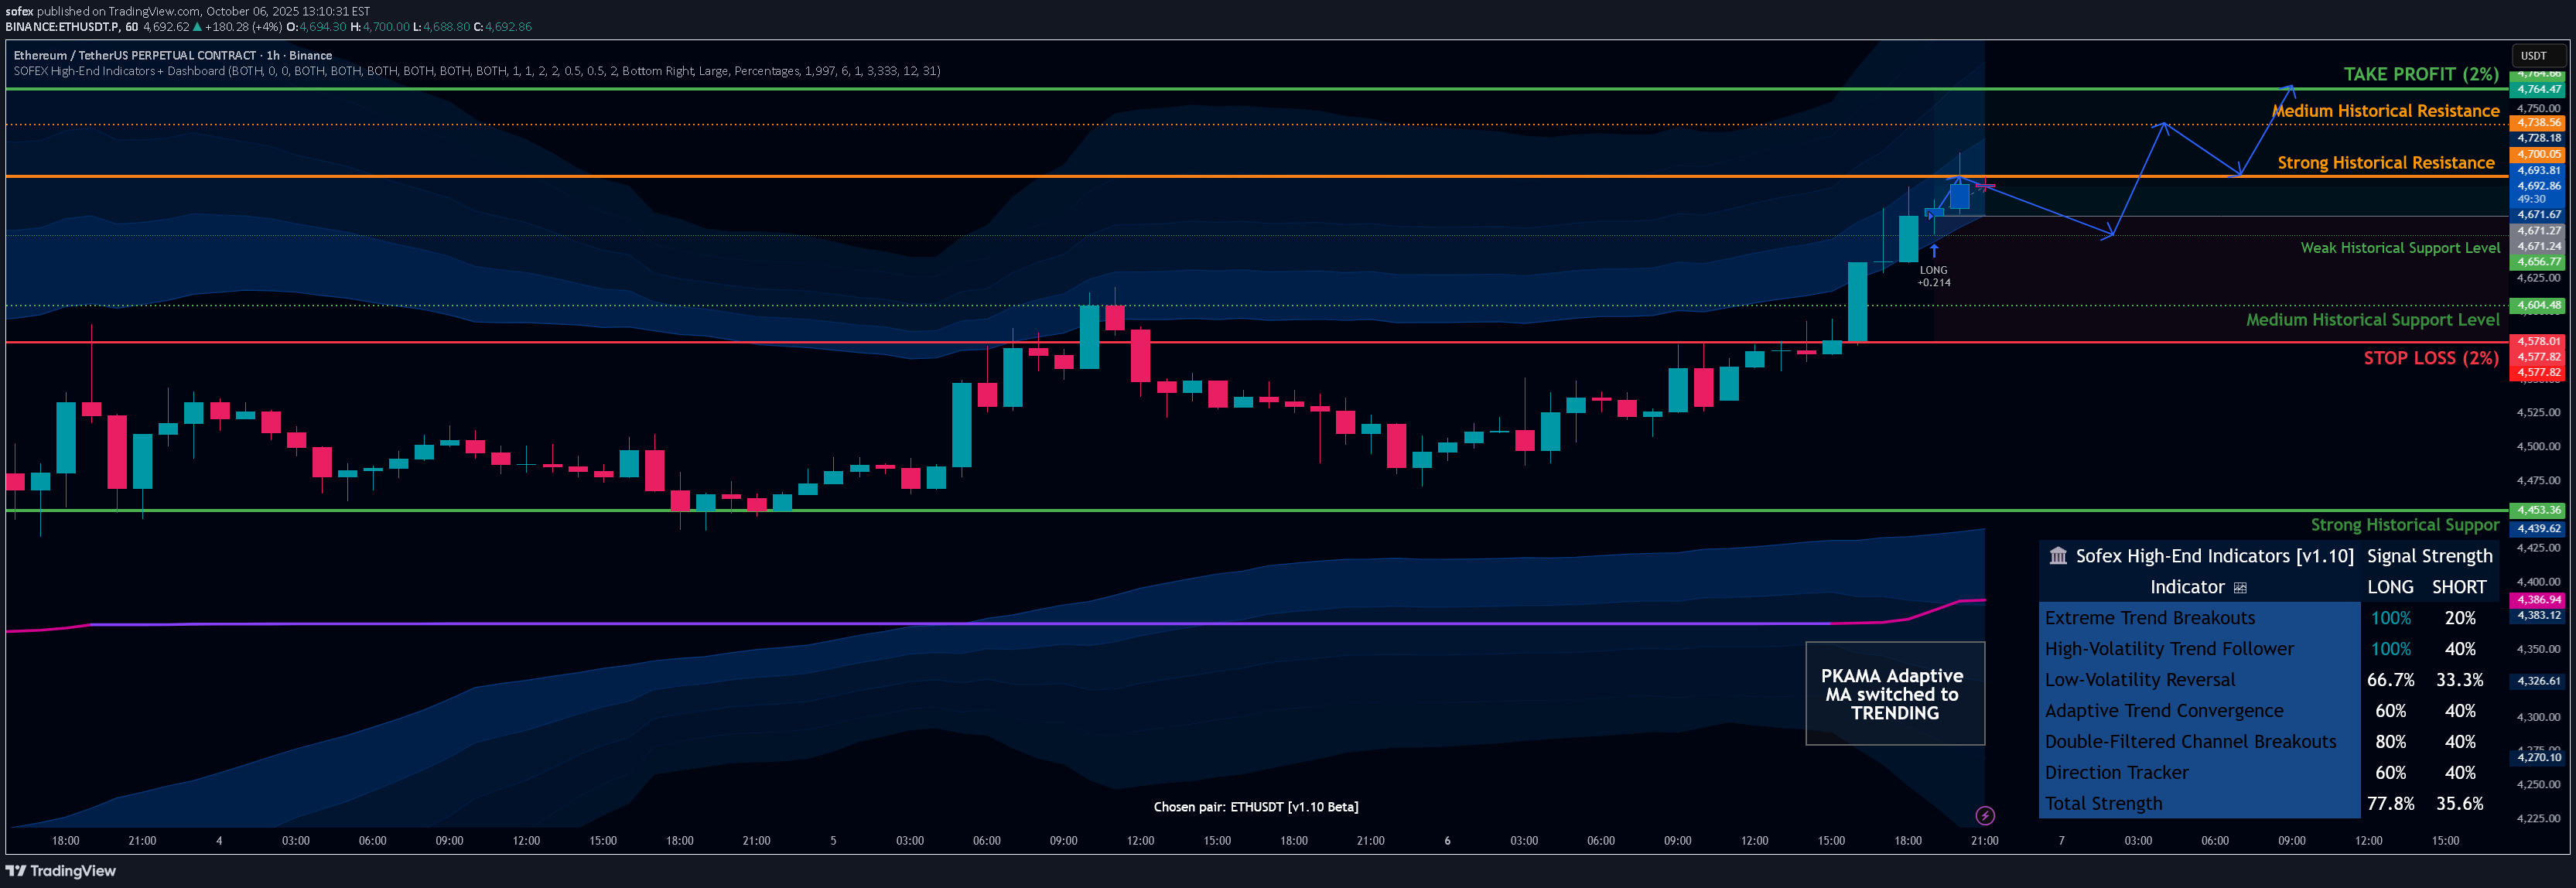Click the PKAMA Adaptive MA text box
Image resolution: width=2576 pixels, height=888 pixels.
click(x=1894, y=694)
